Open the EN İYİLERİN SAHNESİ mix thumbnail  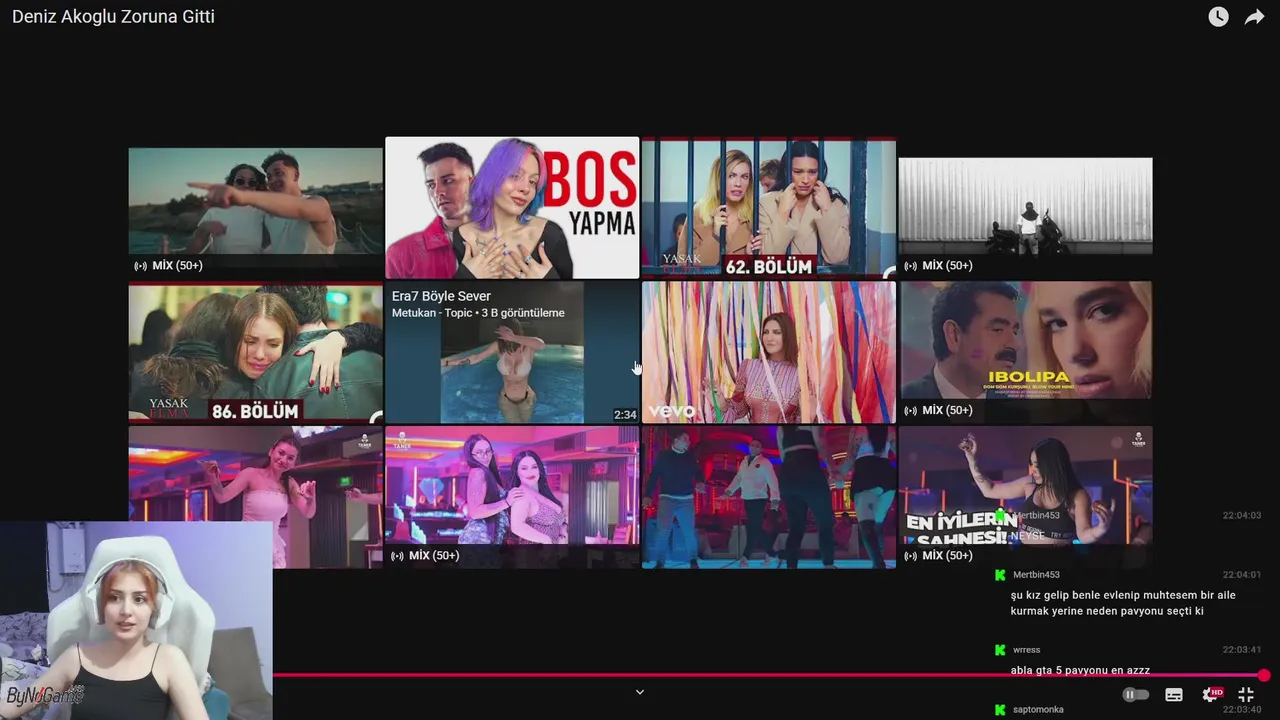[1025, 497]
